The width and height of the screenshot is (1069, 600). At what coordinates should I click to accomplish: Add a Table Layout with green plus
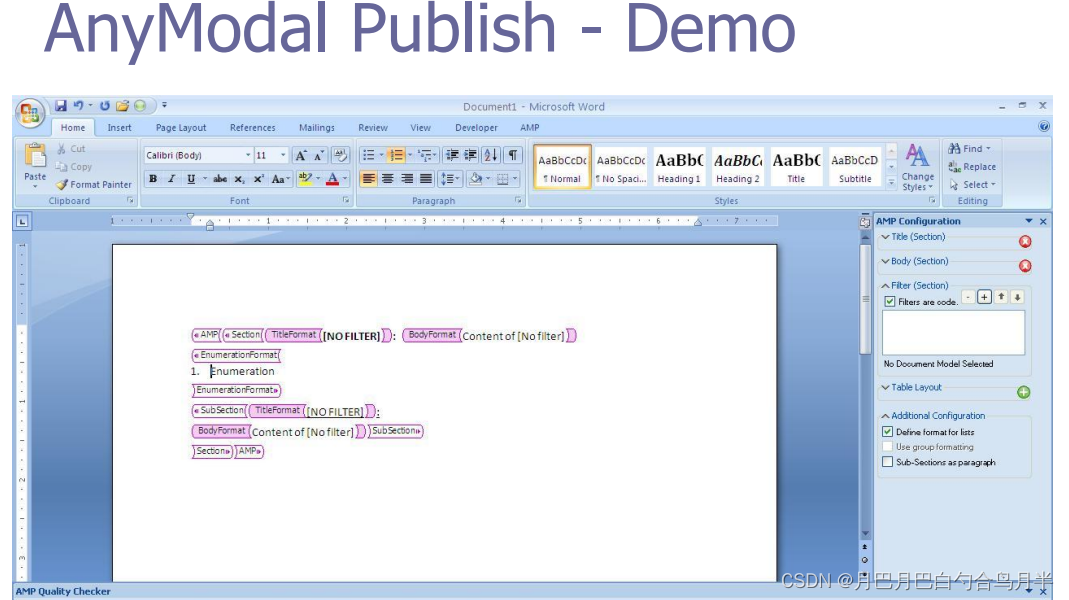tap(1023, 392)
